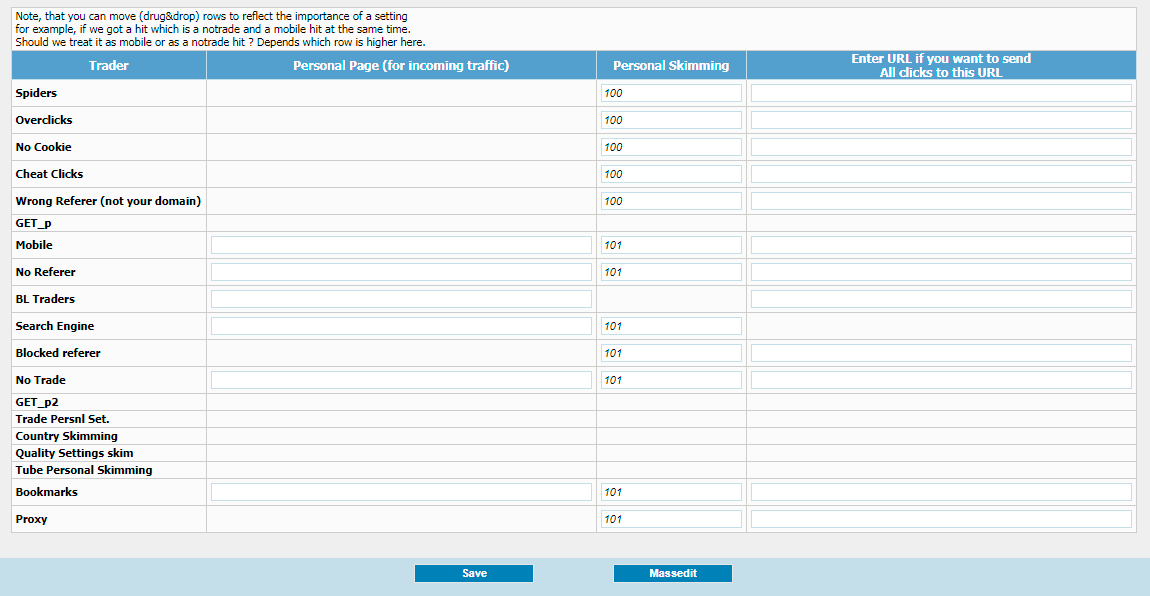
Task: Click the Save button
Action: [x=474, y=573]
